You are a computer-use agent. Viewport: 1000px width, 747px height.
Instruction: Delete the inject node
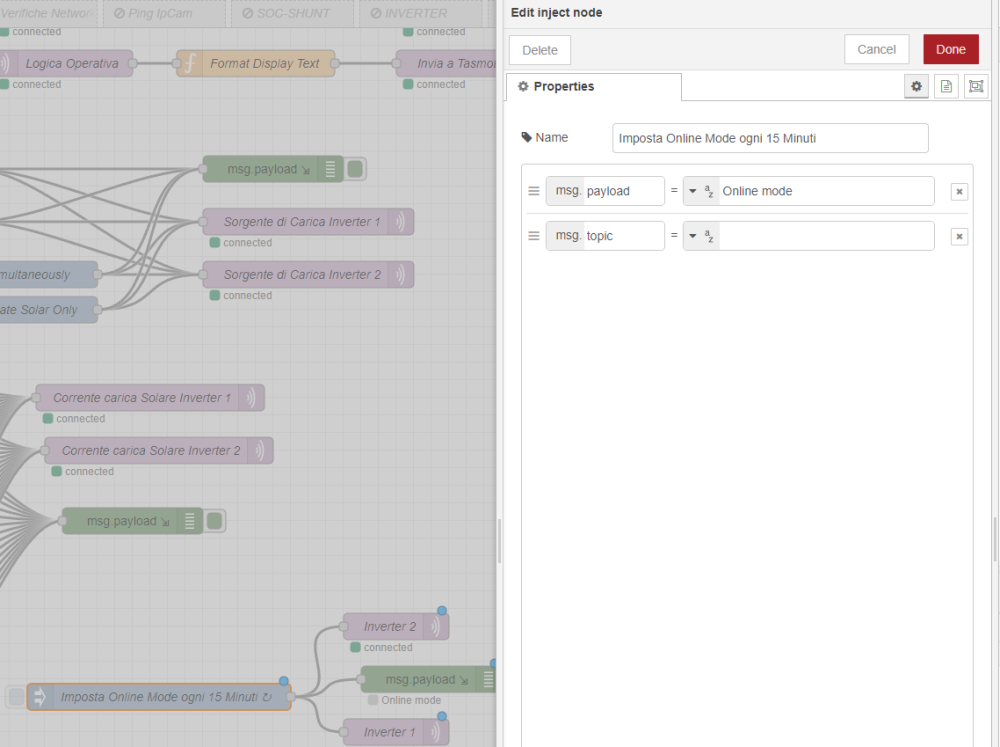[x=539, y=49]
